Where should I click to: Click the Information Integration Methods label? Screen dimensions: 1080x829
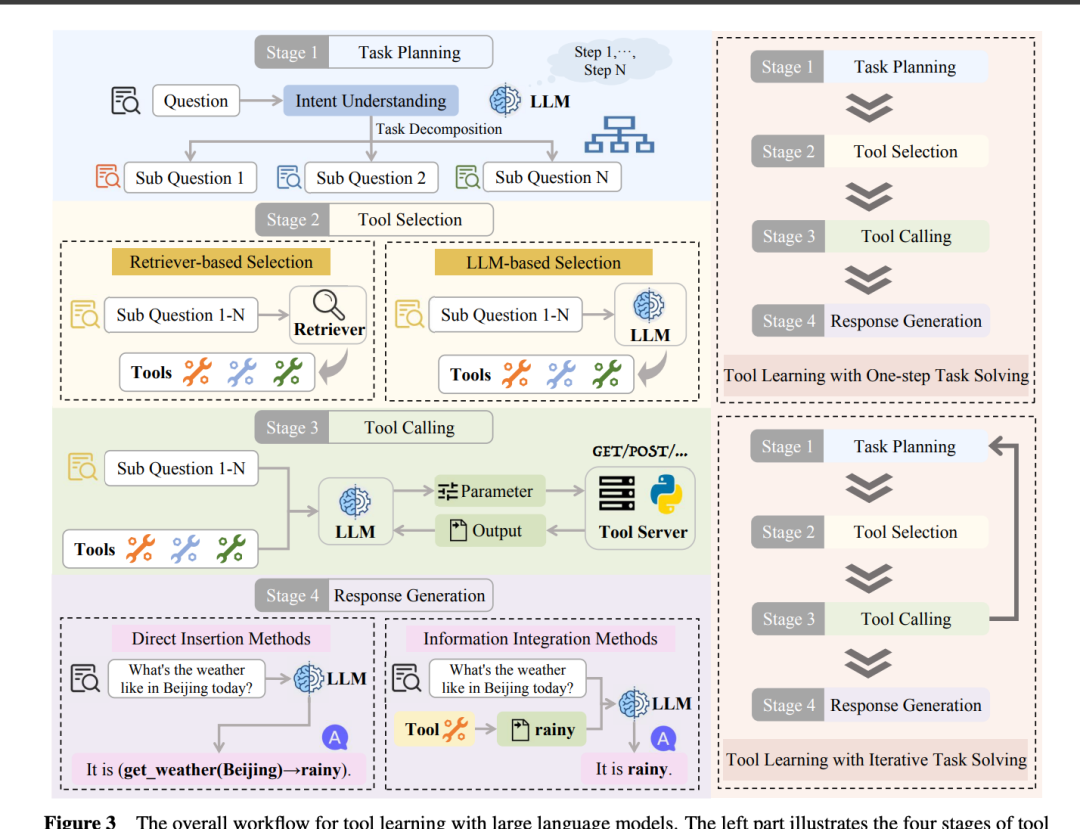coord(540,639)
